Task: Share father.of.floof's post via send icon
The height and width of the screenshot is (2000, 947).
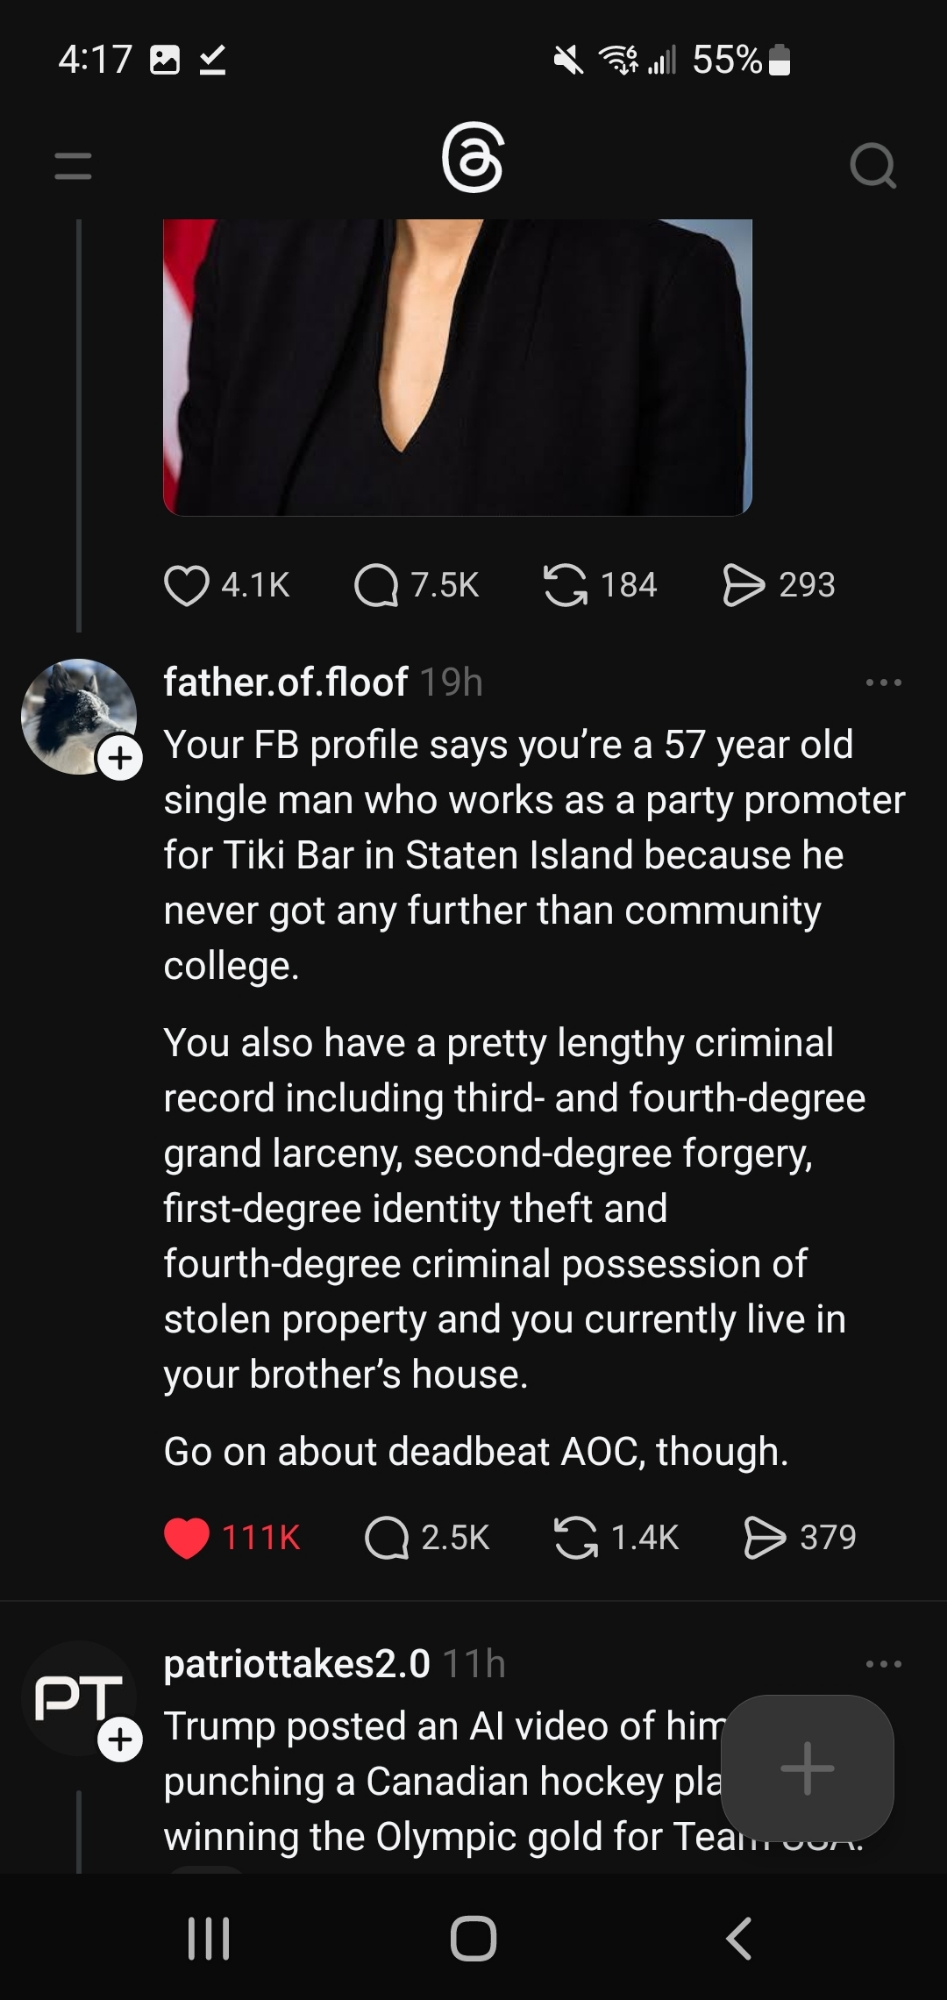Action: click(765, 1538)
